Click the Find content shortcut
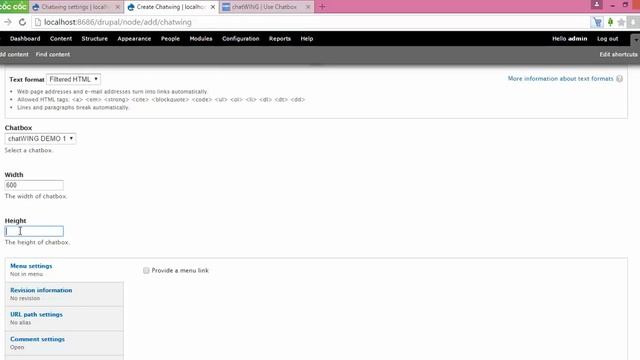 (x=53, y=54)
